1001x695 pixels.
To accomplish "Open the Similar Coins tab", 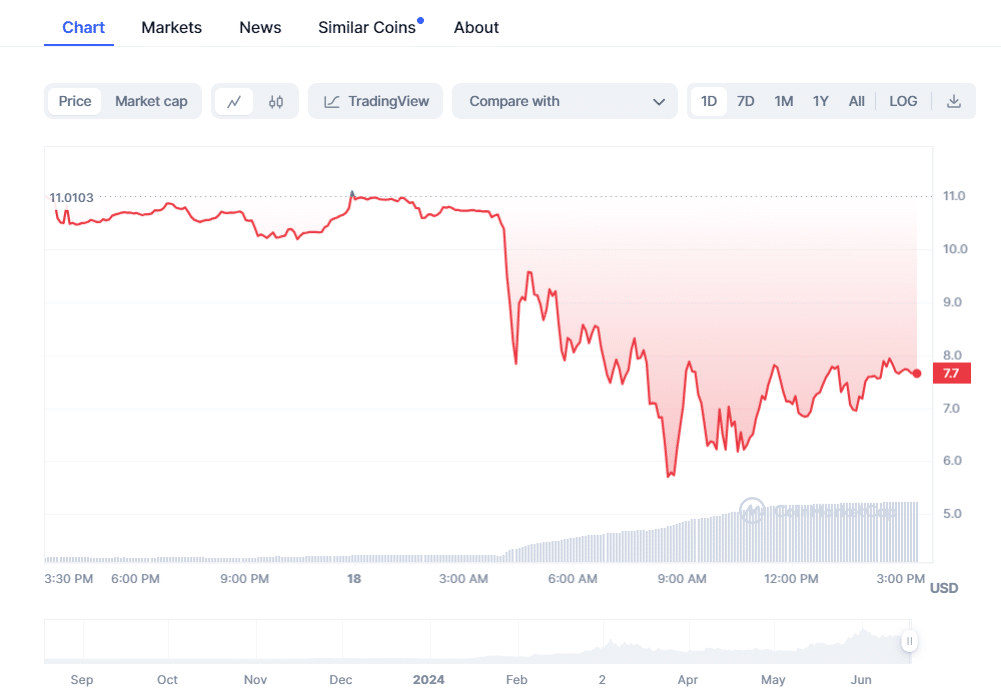I will click(367, 27).
